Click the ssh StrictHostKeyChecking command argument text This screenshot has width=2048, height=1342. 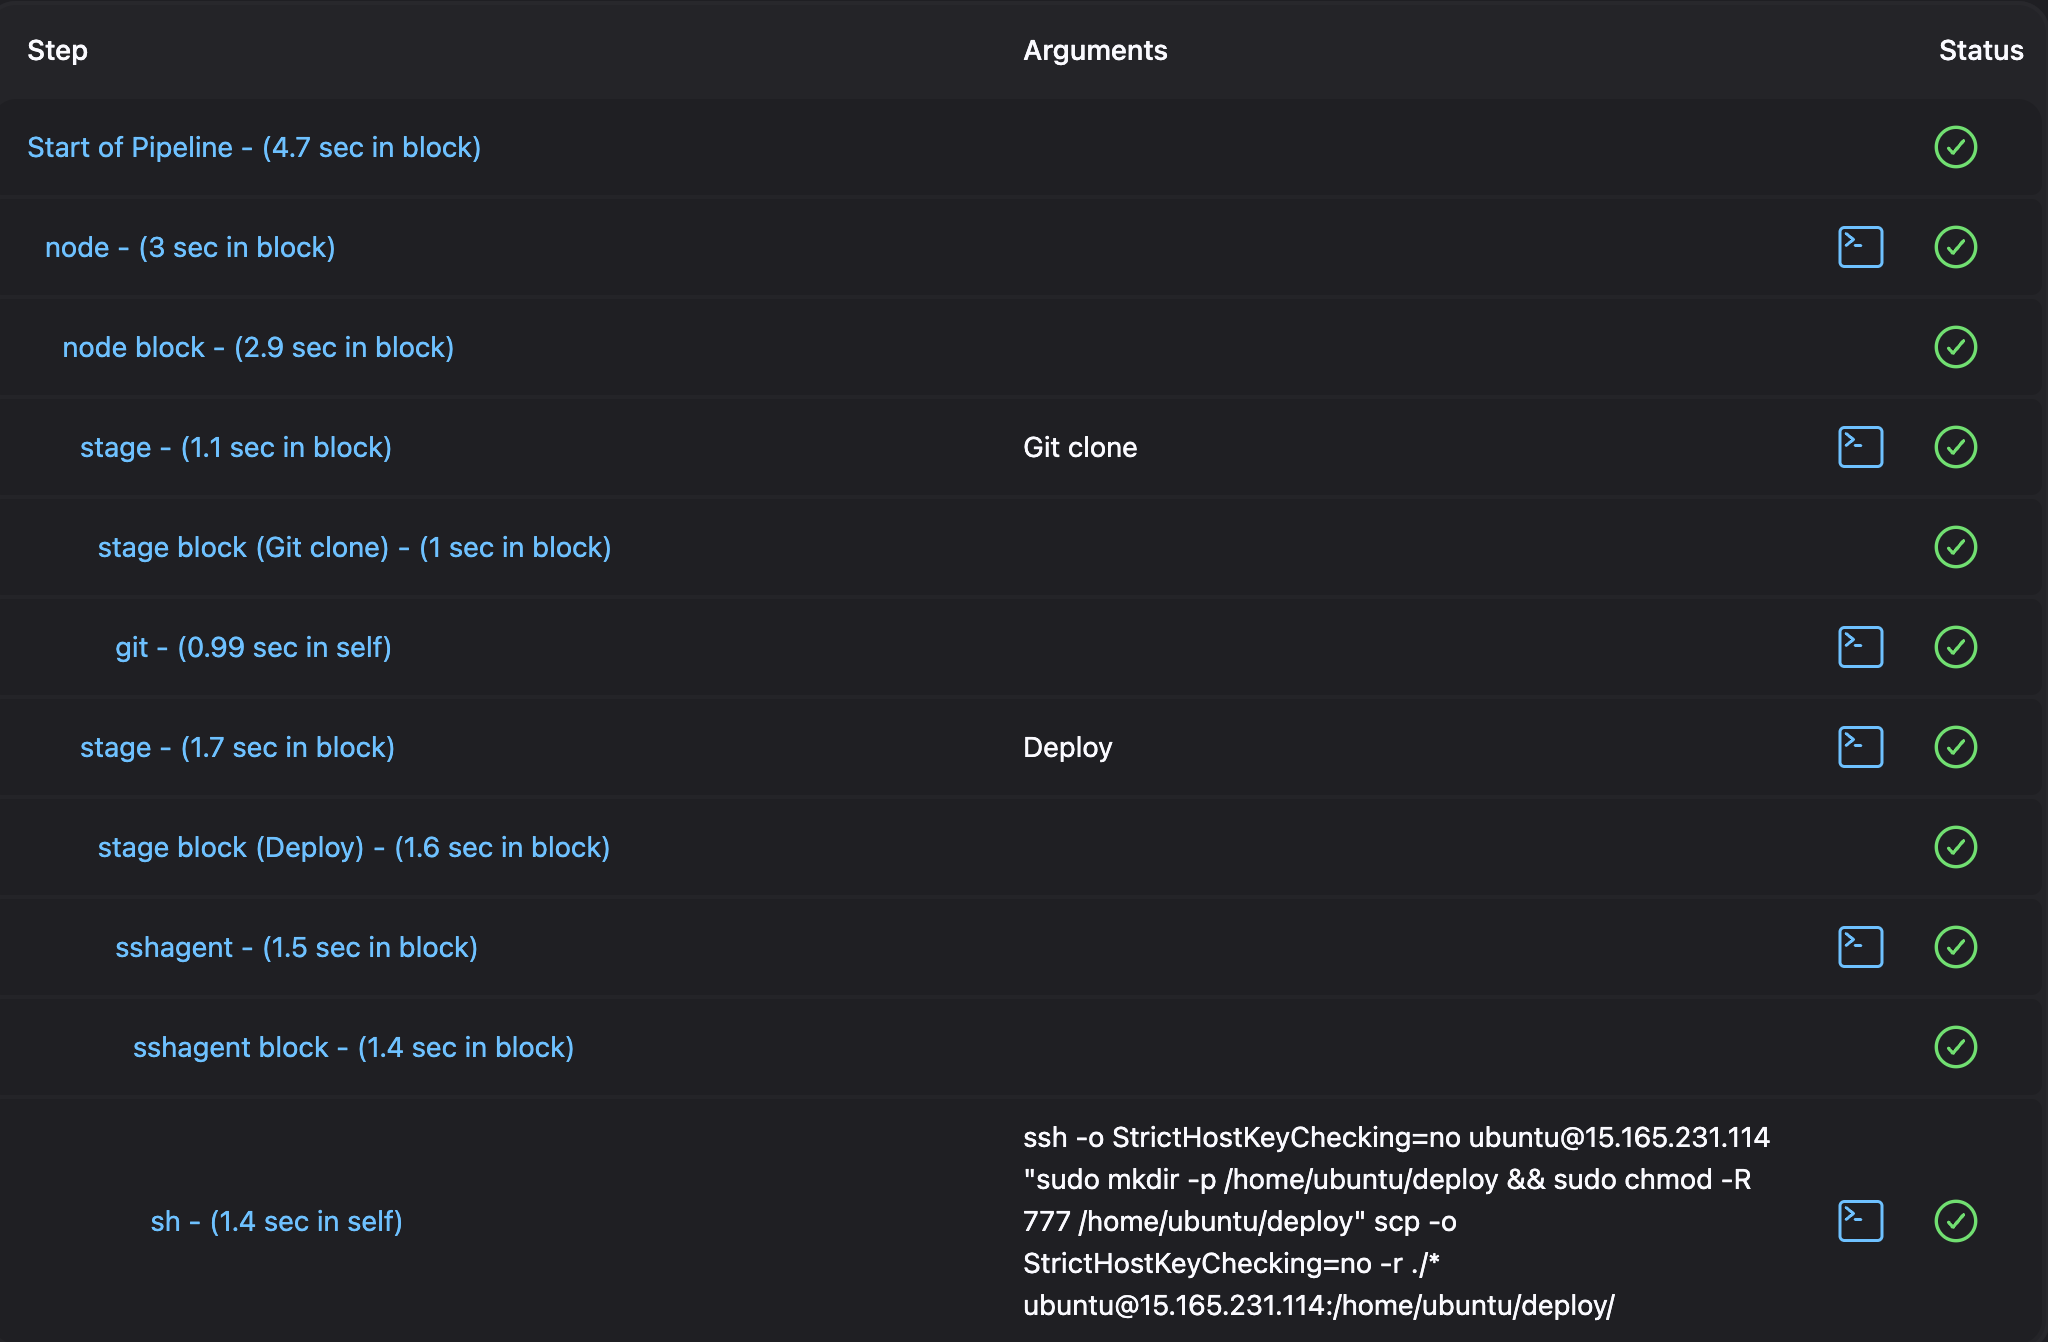(1396, 1221)
